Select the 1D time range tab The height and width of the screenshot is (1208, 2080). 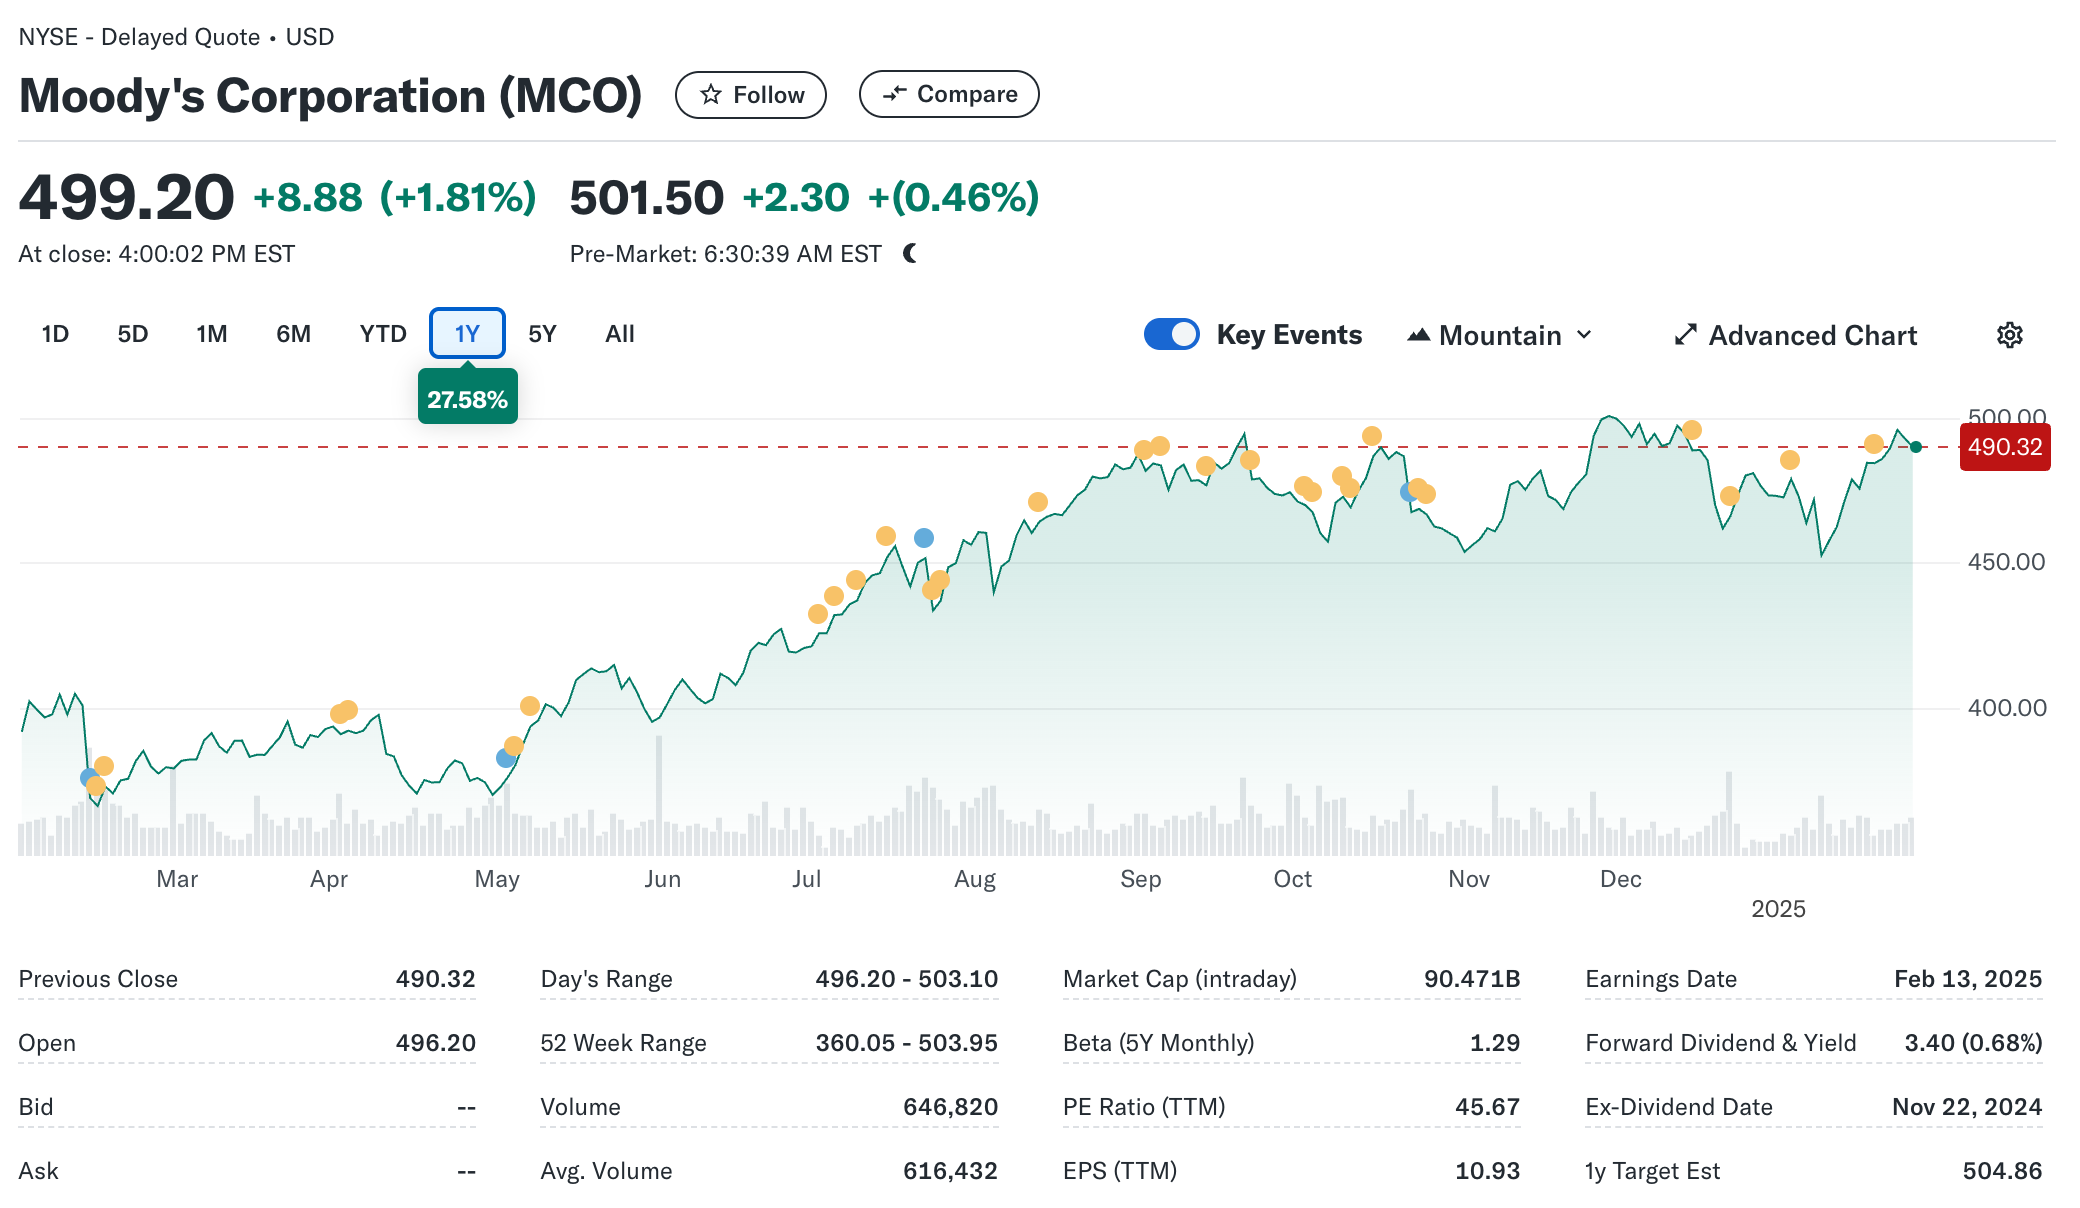[x=55, y=334]
